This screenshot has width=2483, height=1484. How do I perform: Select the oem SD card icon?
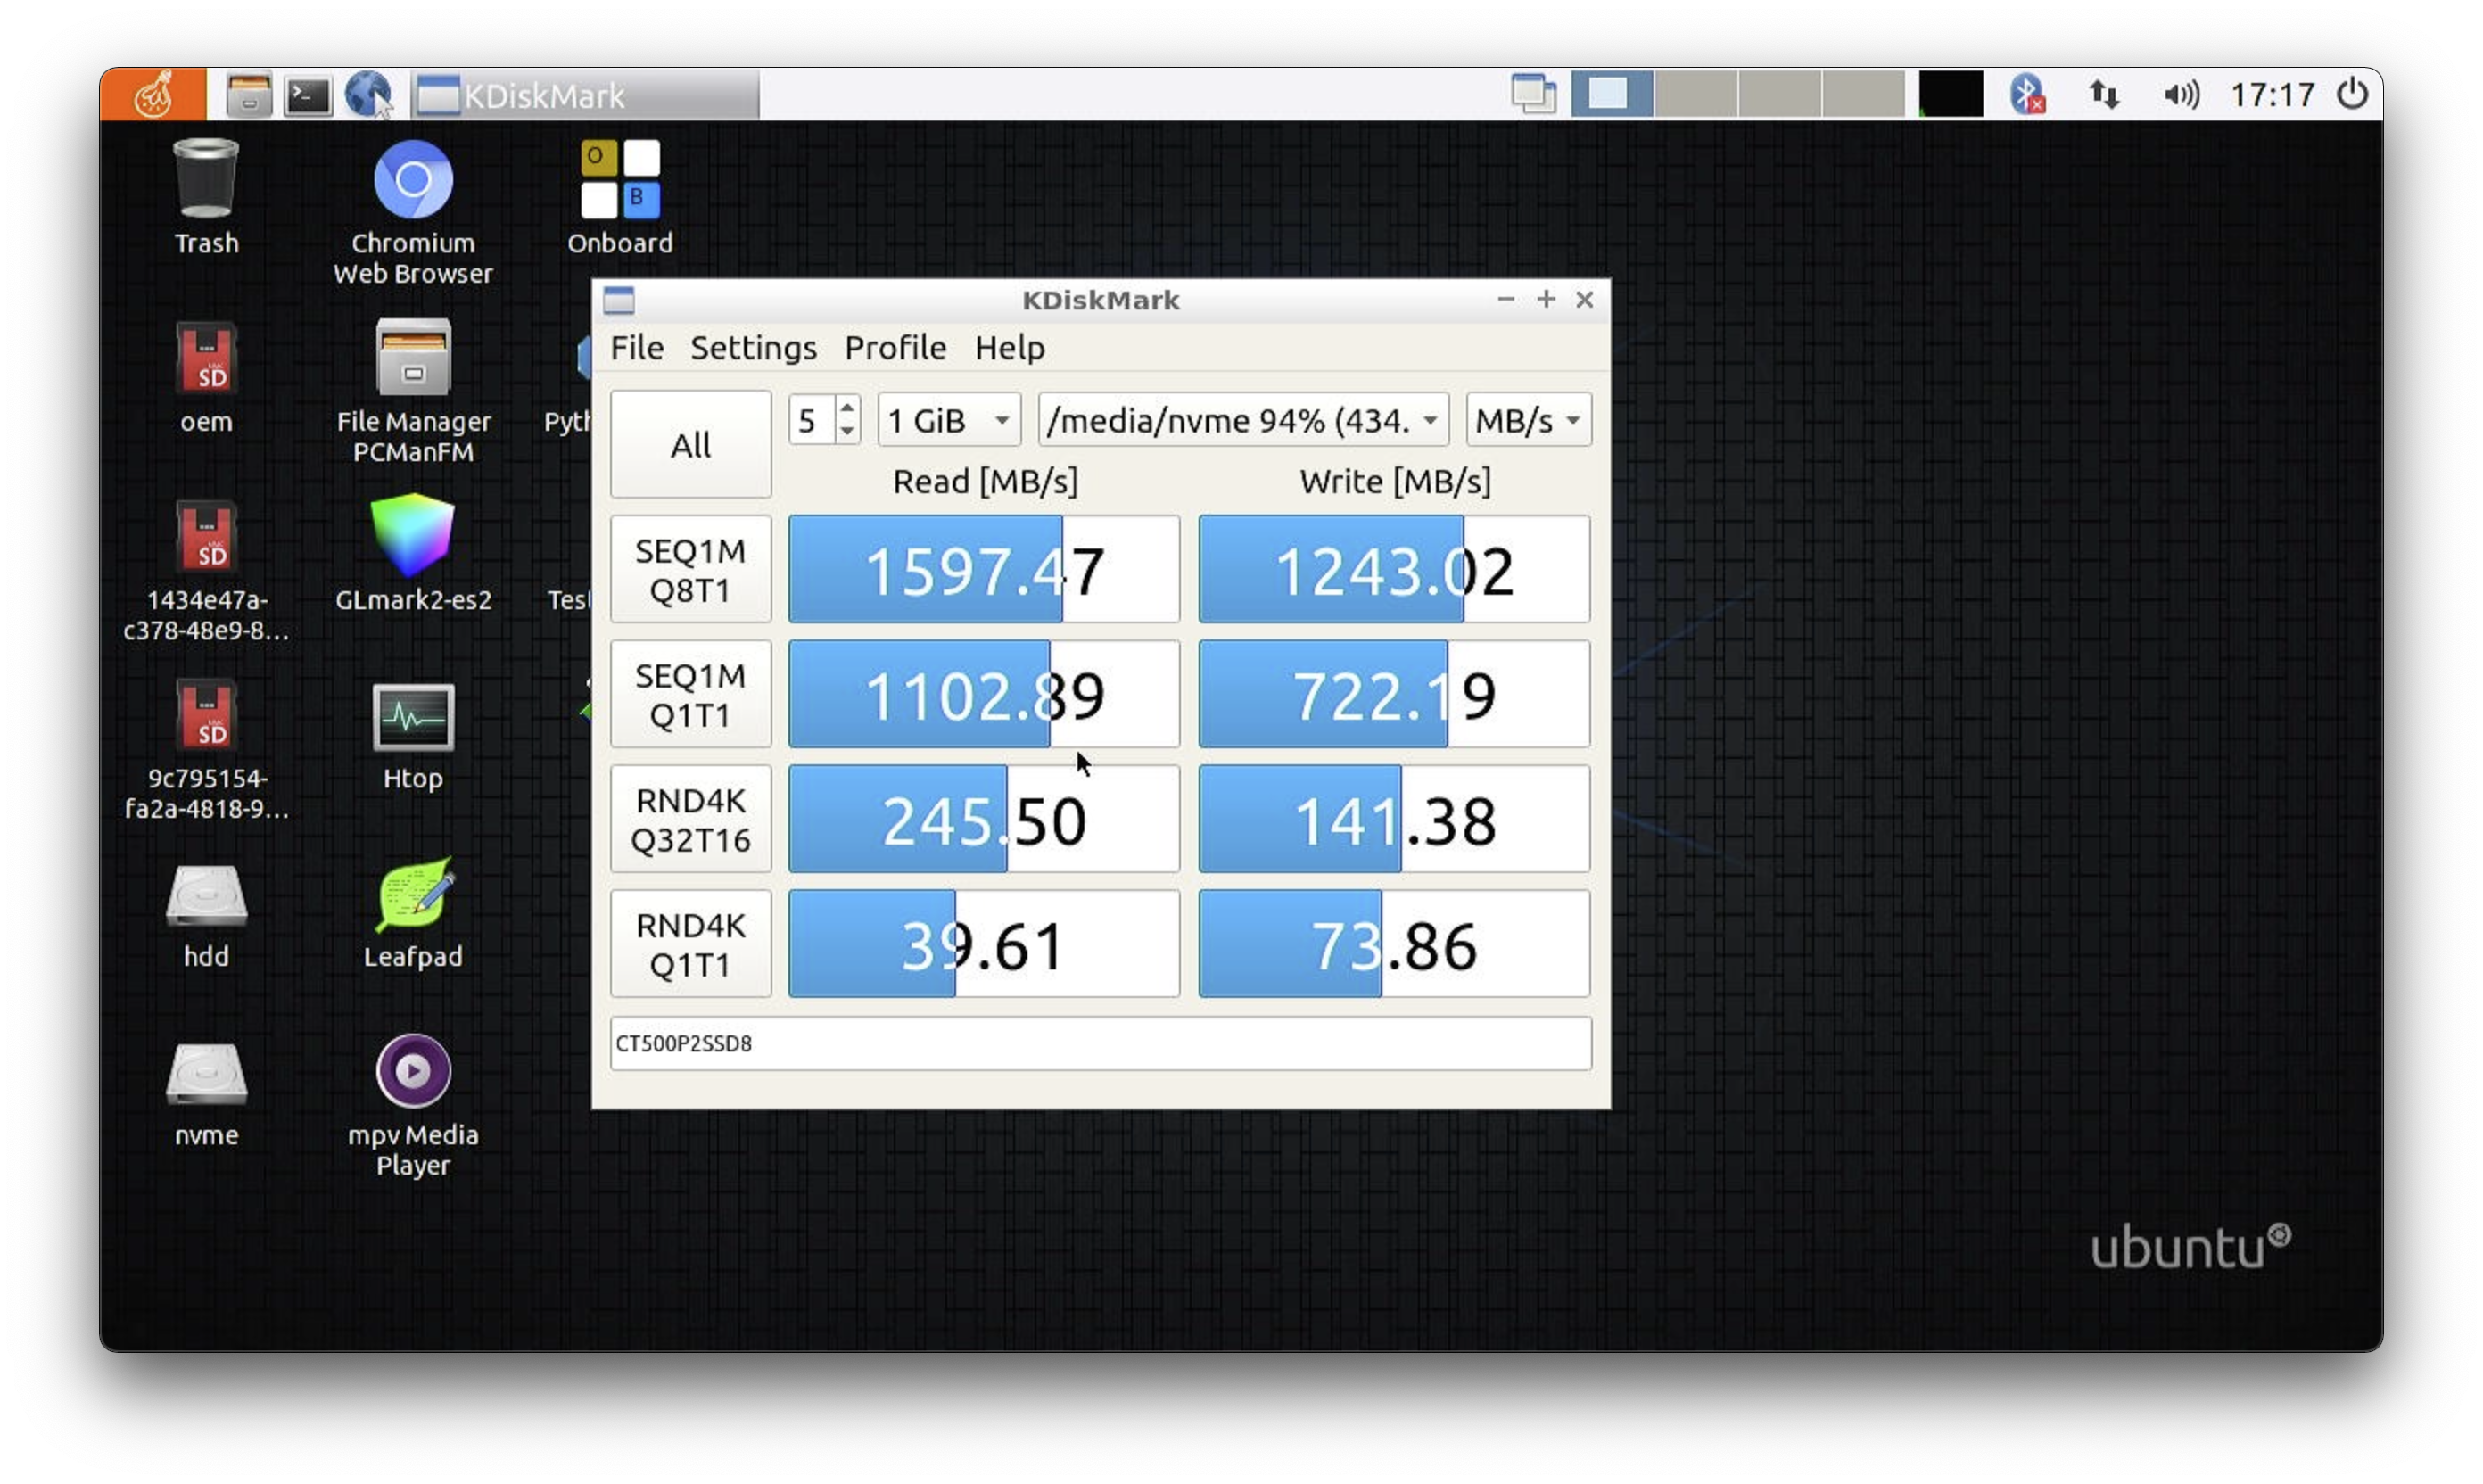(x=206, y=377)
